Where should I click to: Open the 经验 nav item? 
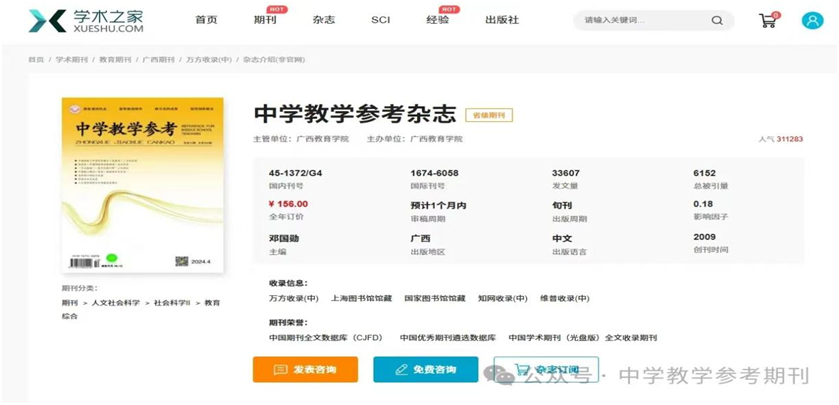437,20
